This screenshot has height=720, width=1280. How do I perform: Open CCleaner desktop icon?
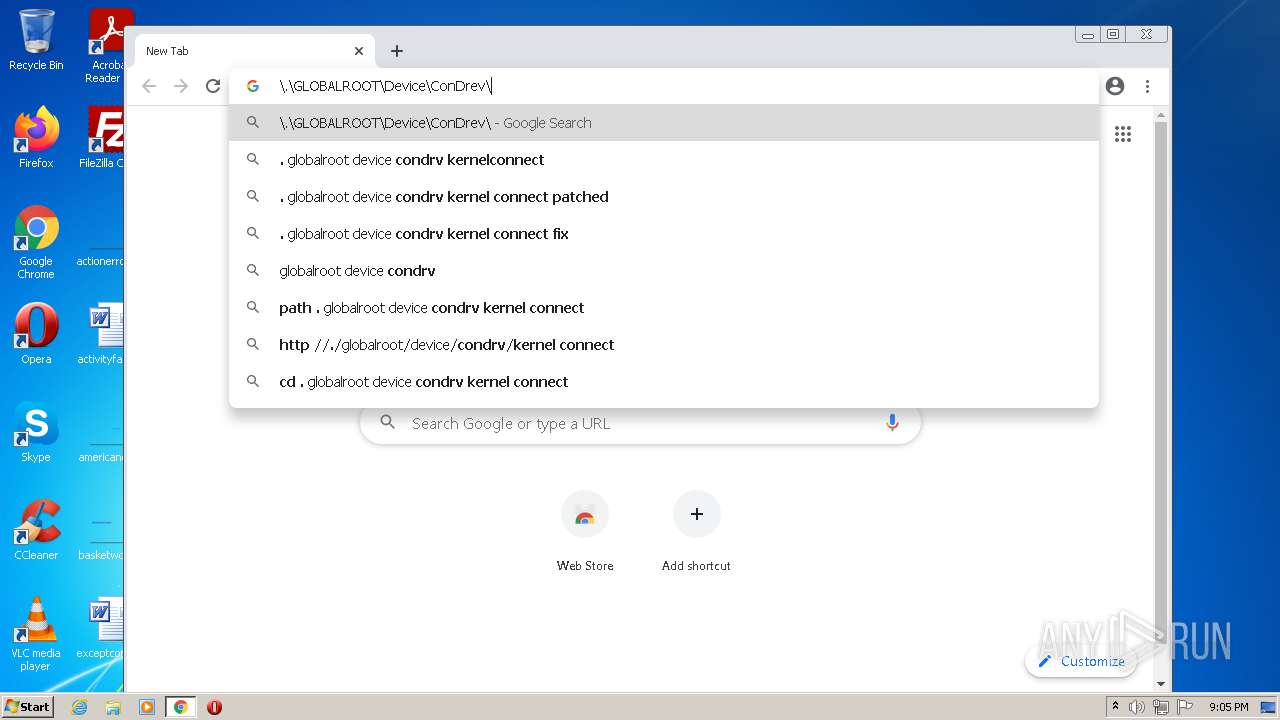click(x=36, y=529)
